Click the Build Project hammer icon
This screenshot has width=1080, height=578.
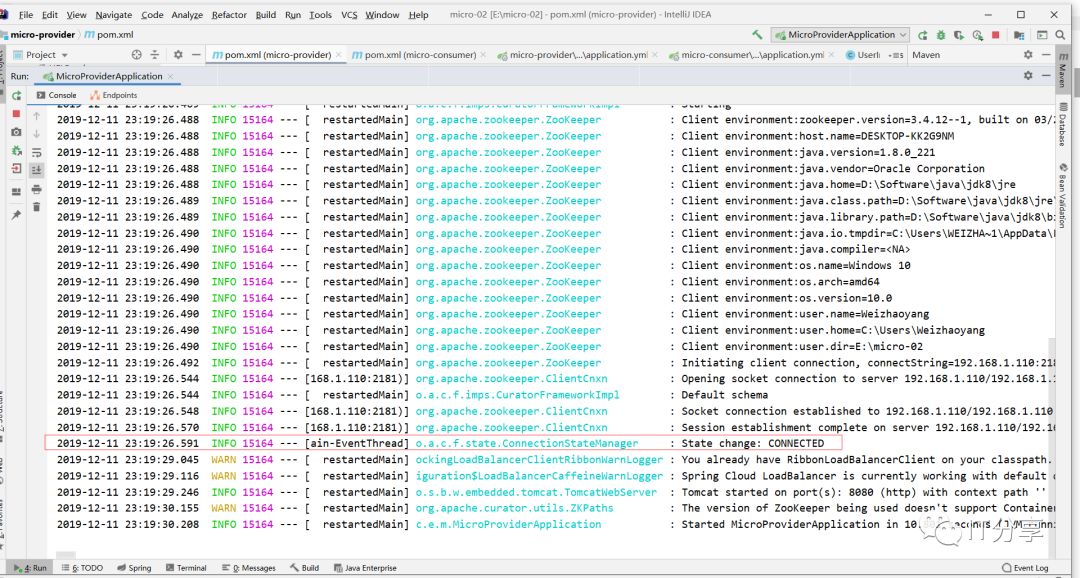pos(758,34)
